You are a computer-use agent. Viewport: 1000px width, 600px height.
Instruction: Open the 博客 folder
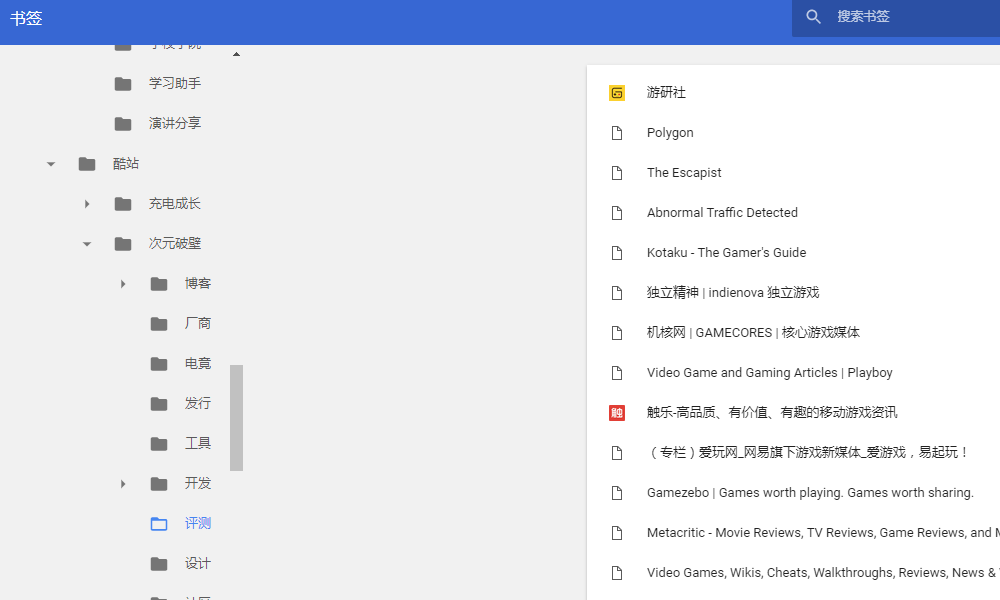[x=198, y=283]
